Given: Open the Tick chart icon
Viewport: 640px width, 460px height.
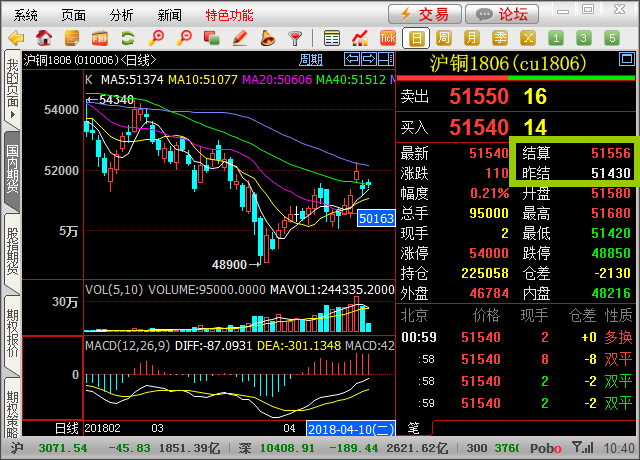Looking at the screenshot, I should coord(388,37).
